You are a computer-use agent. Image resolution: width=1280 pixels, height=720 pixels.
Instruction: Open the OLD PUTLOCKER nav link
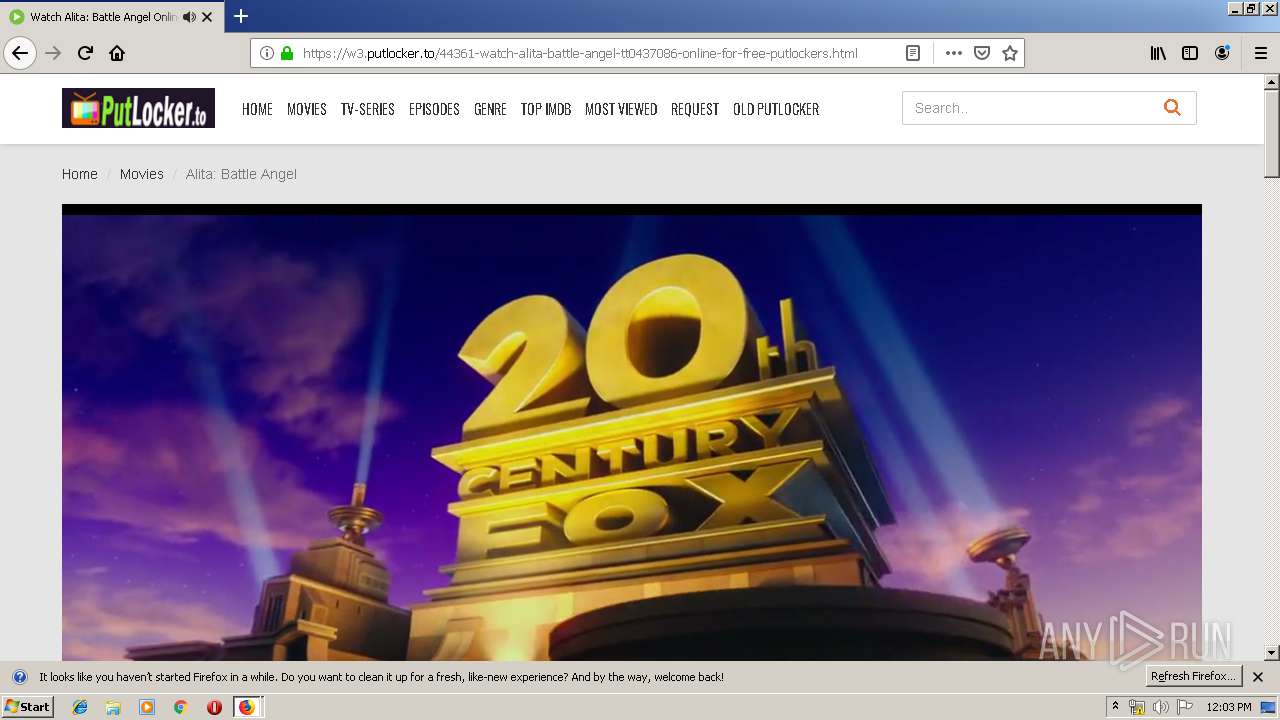[x=776, y=109]
